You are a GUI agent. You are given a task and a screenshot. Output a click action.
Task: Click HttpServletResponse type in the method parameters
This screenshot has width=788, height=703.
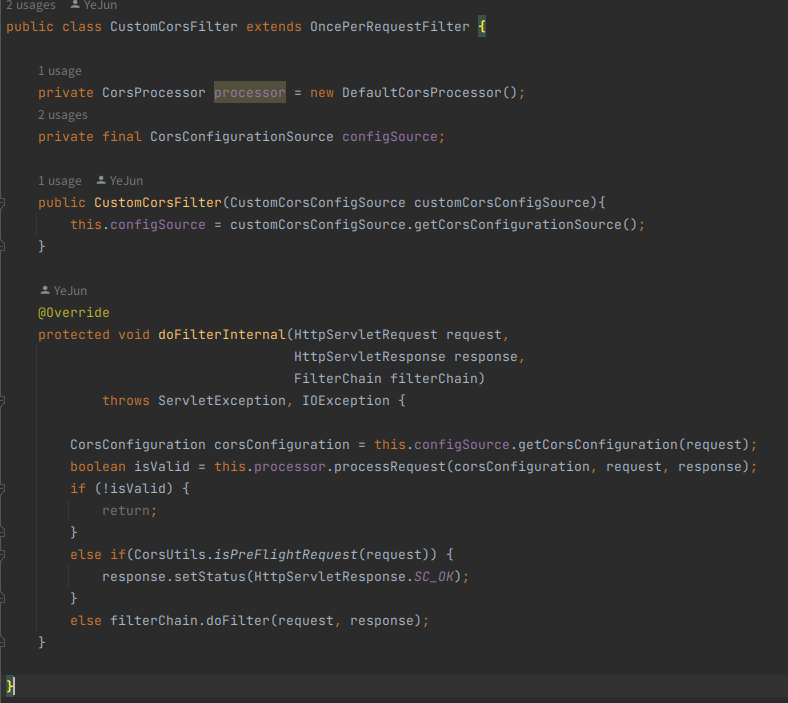(x=369, y=357)
